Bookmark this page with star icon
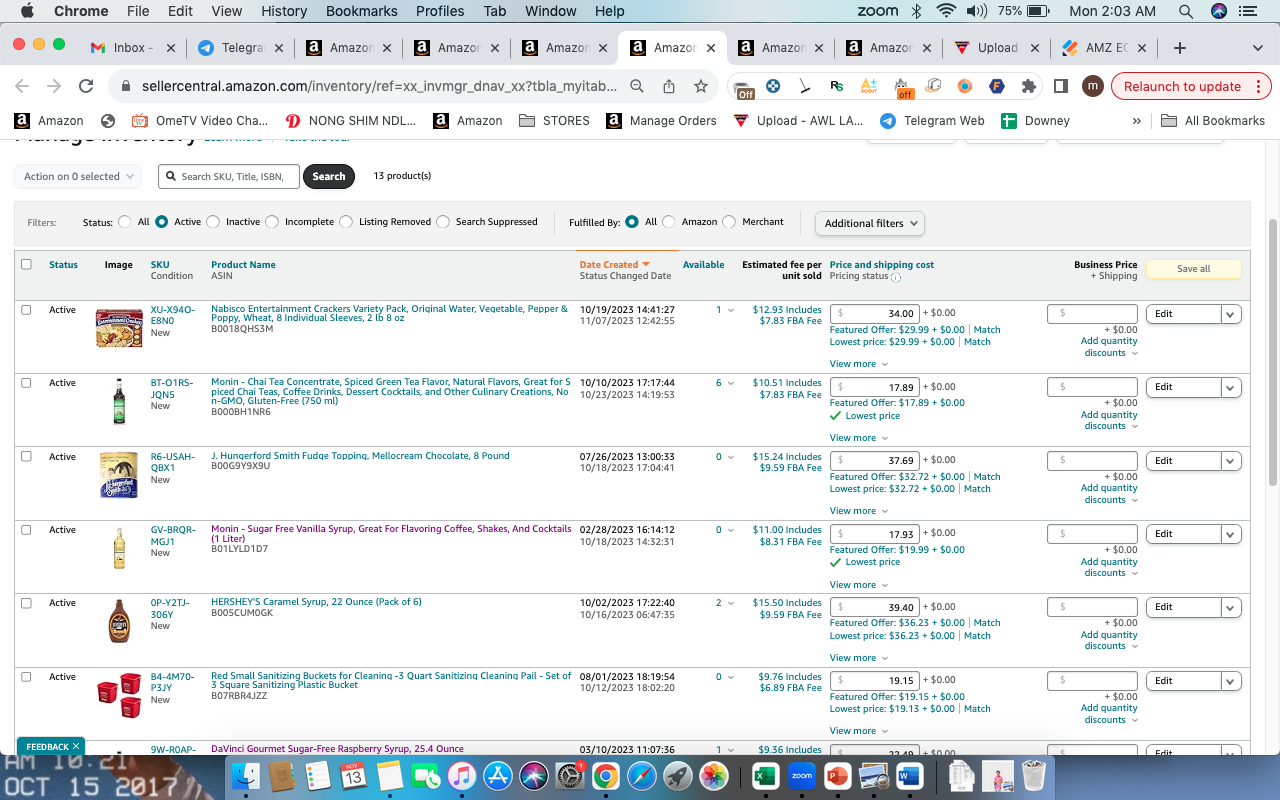 tap(701, 86)
